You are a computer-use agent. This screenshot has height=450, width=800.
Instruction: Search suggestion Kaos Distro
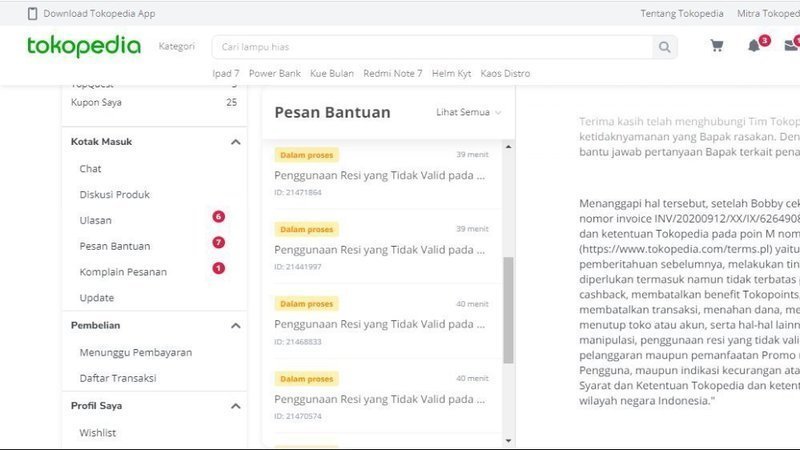coord(505,73)
